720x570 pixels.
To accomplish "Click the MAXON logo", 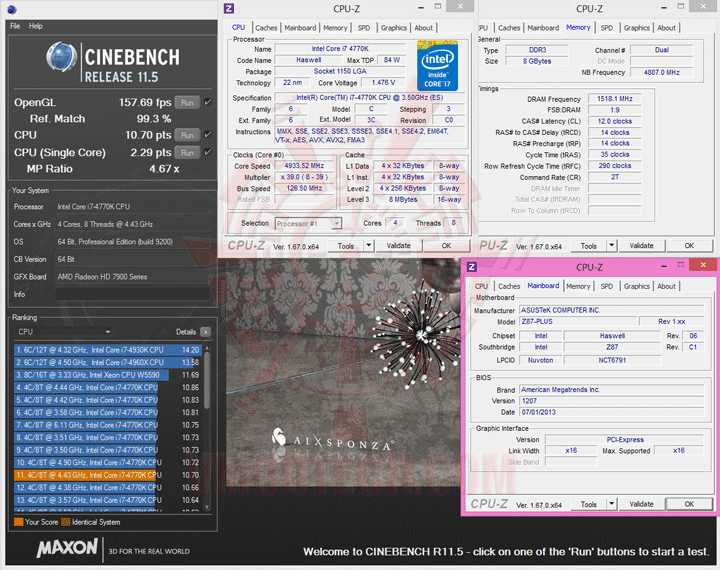I will click(67, 548).
